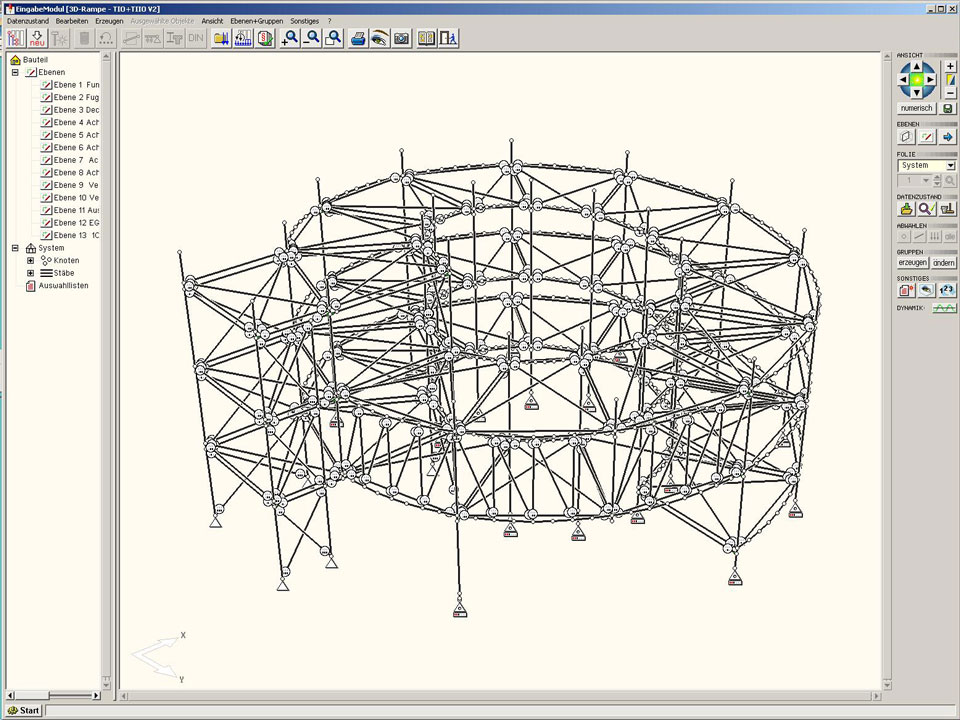Toggle the Ebene 1 layer icon
This screenshot has width=960, height=720.
point(46,85)
